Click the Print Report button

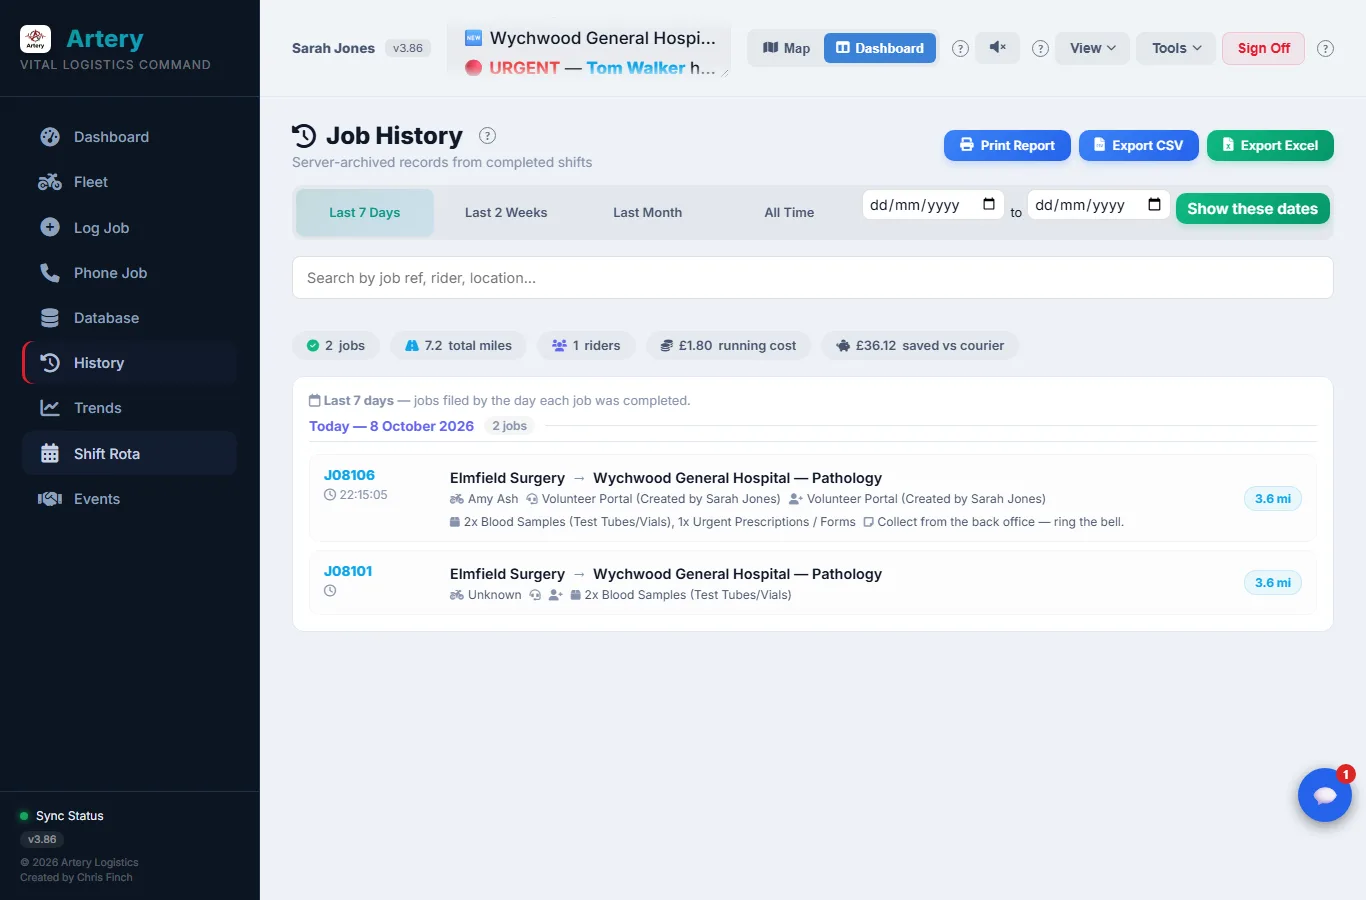(1007, 145)
